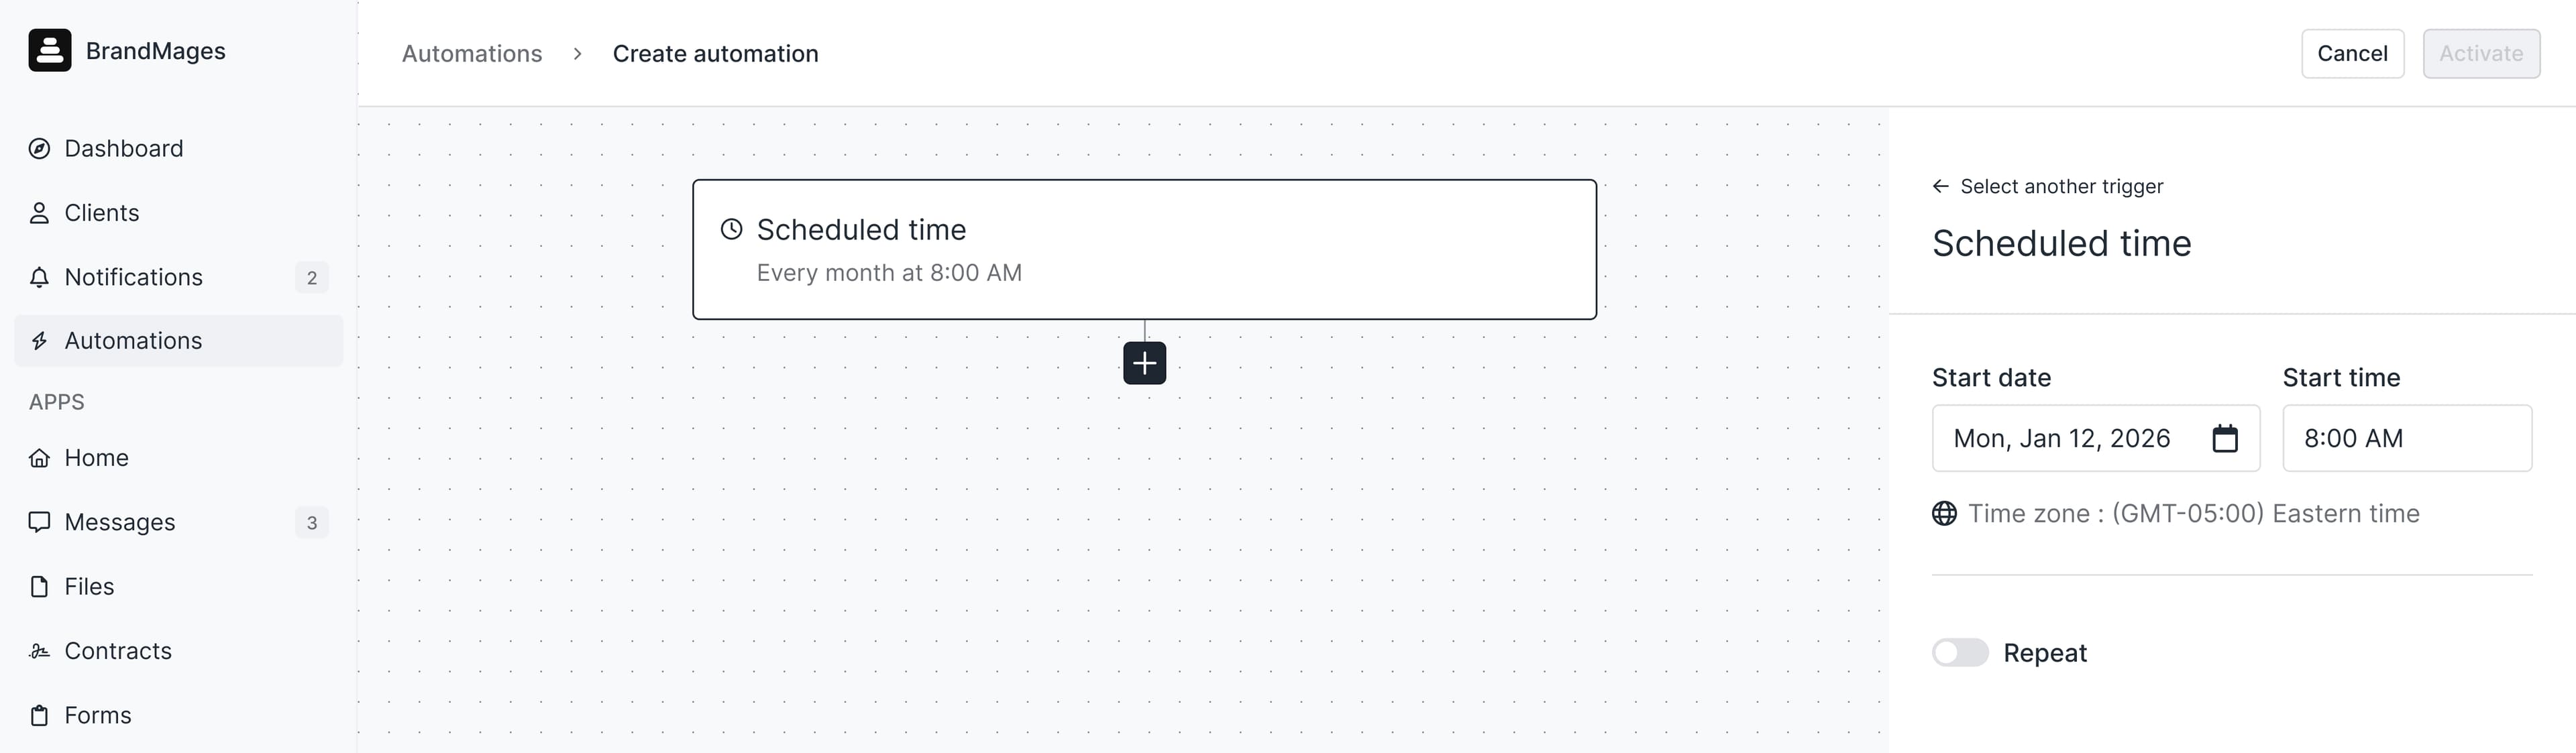
Task: Click the plus button below Scheduled time node
Action: click(x=1143, y=362)
